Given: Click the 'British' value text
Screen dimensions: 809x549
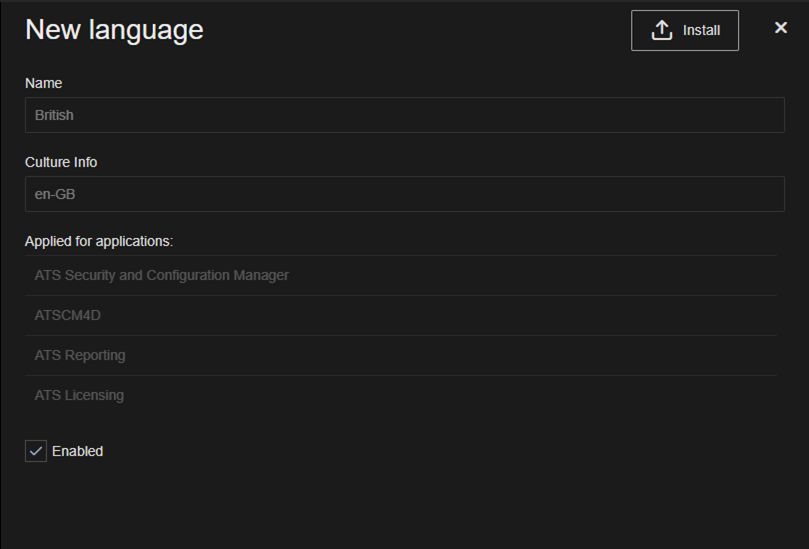Looking at the screenshot, I should coord(54,115).
